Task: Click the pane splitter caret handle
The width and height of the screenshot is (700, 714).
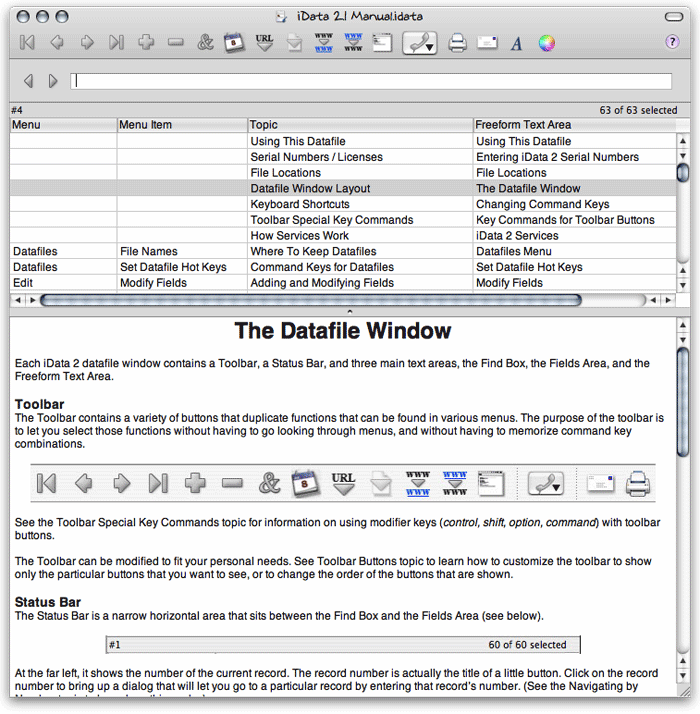Action: click(x=350, y=311)
